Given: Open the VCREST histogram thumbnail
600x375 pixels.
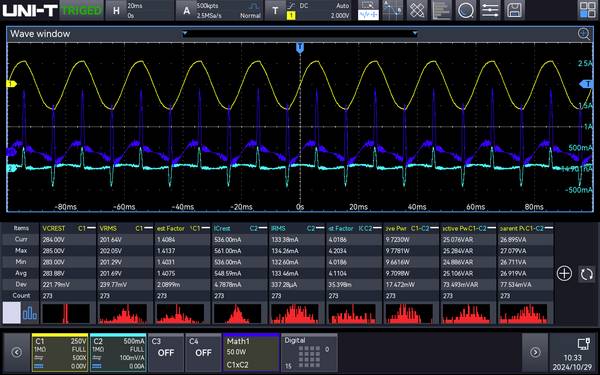Looking at the screenshot, I should tap(66, 313).
